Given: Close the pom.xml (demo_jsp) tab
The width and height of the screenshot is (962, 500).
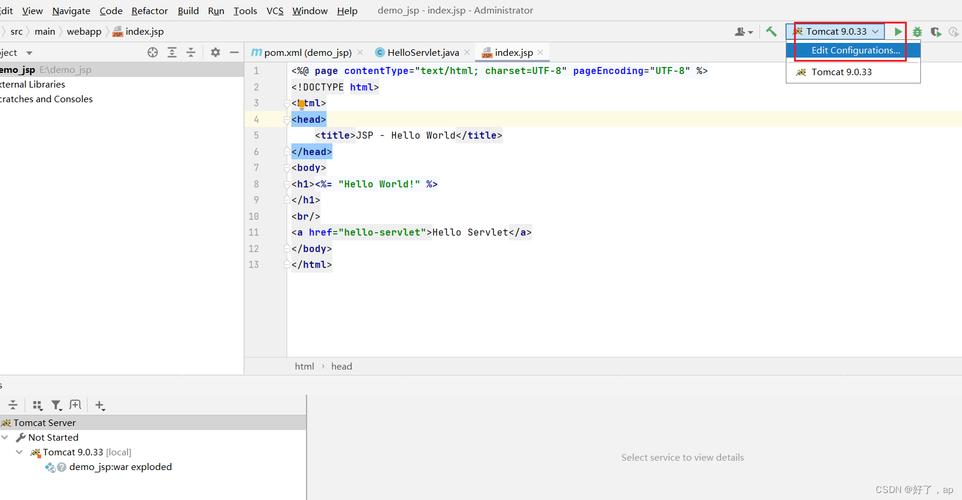Looking at the screenshot, I should pos(360,53).
